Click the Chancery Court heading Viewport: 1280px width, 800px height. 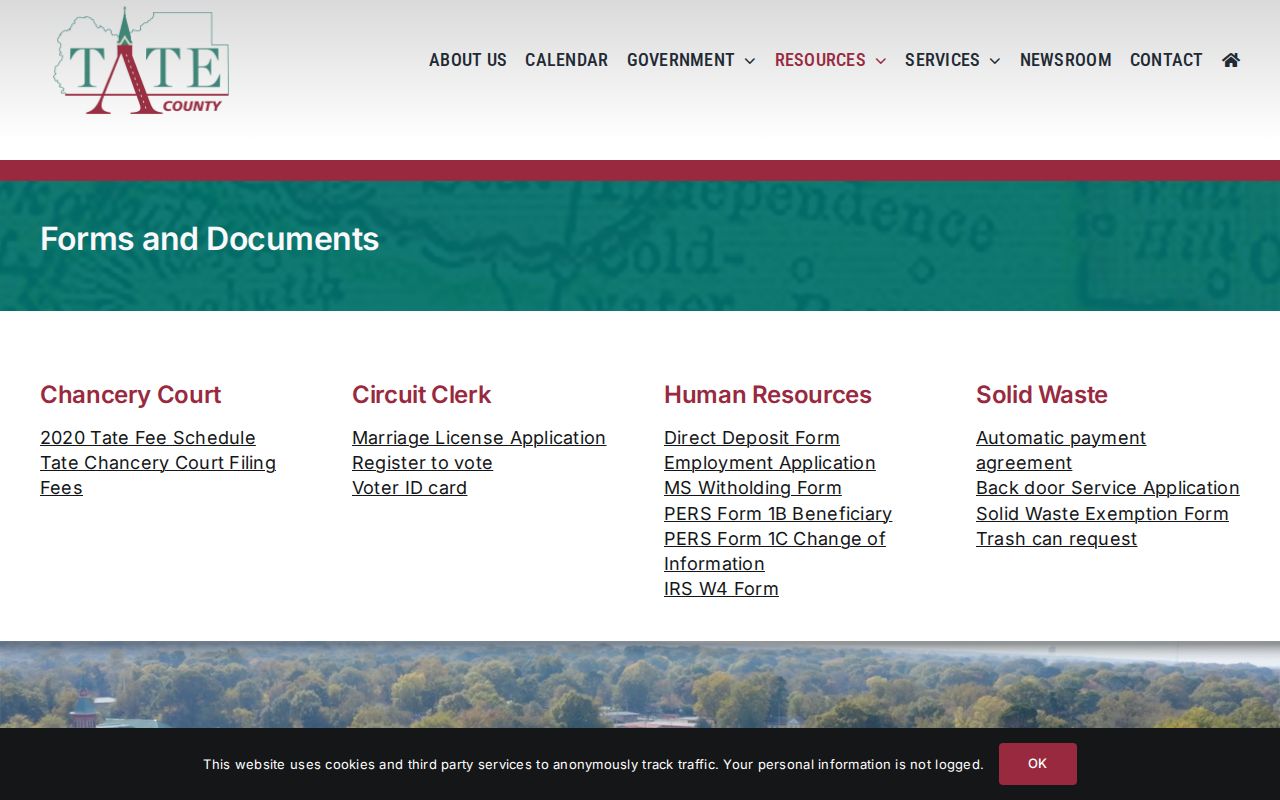click(130, 395)
